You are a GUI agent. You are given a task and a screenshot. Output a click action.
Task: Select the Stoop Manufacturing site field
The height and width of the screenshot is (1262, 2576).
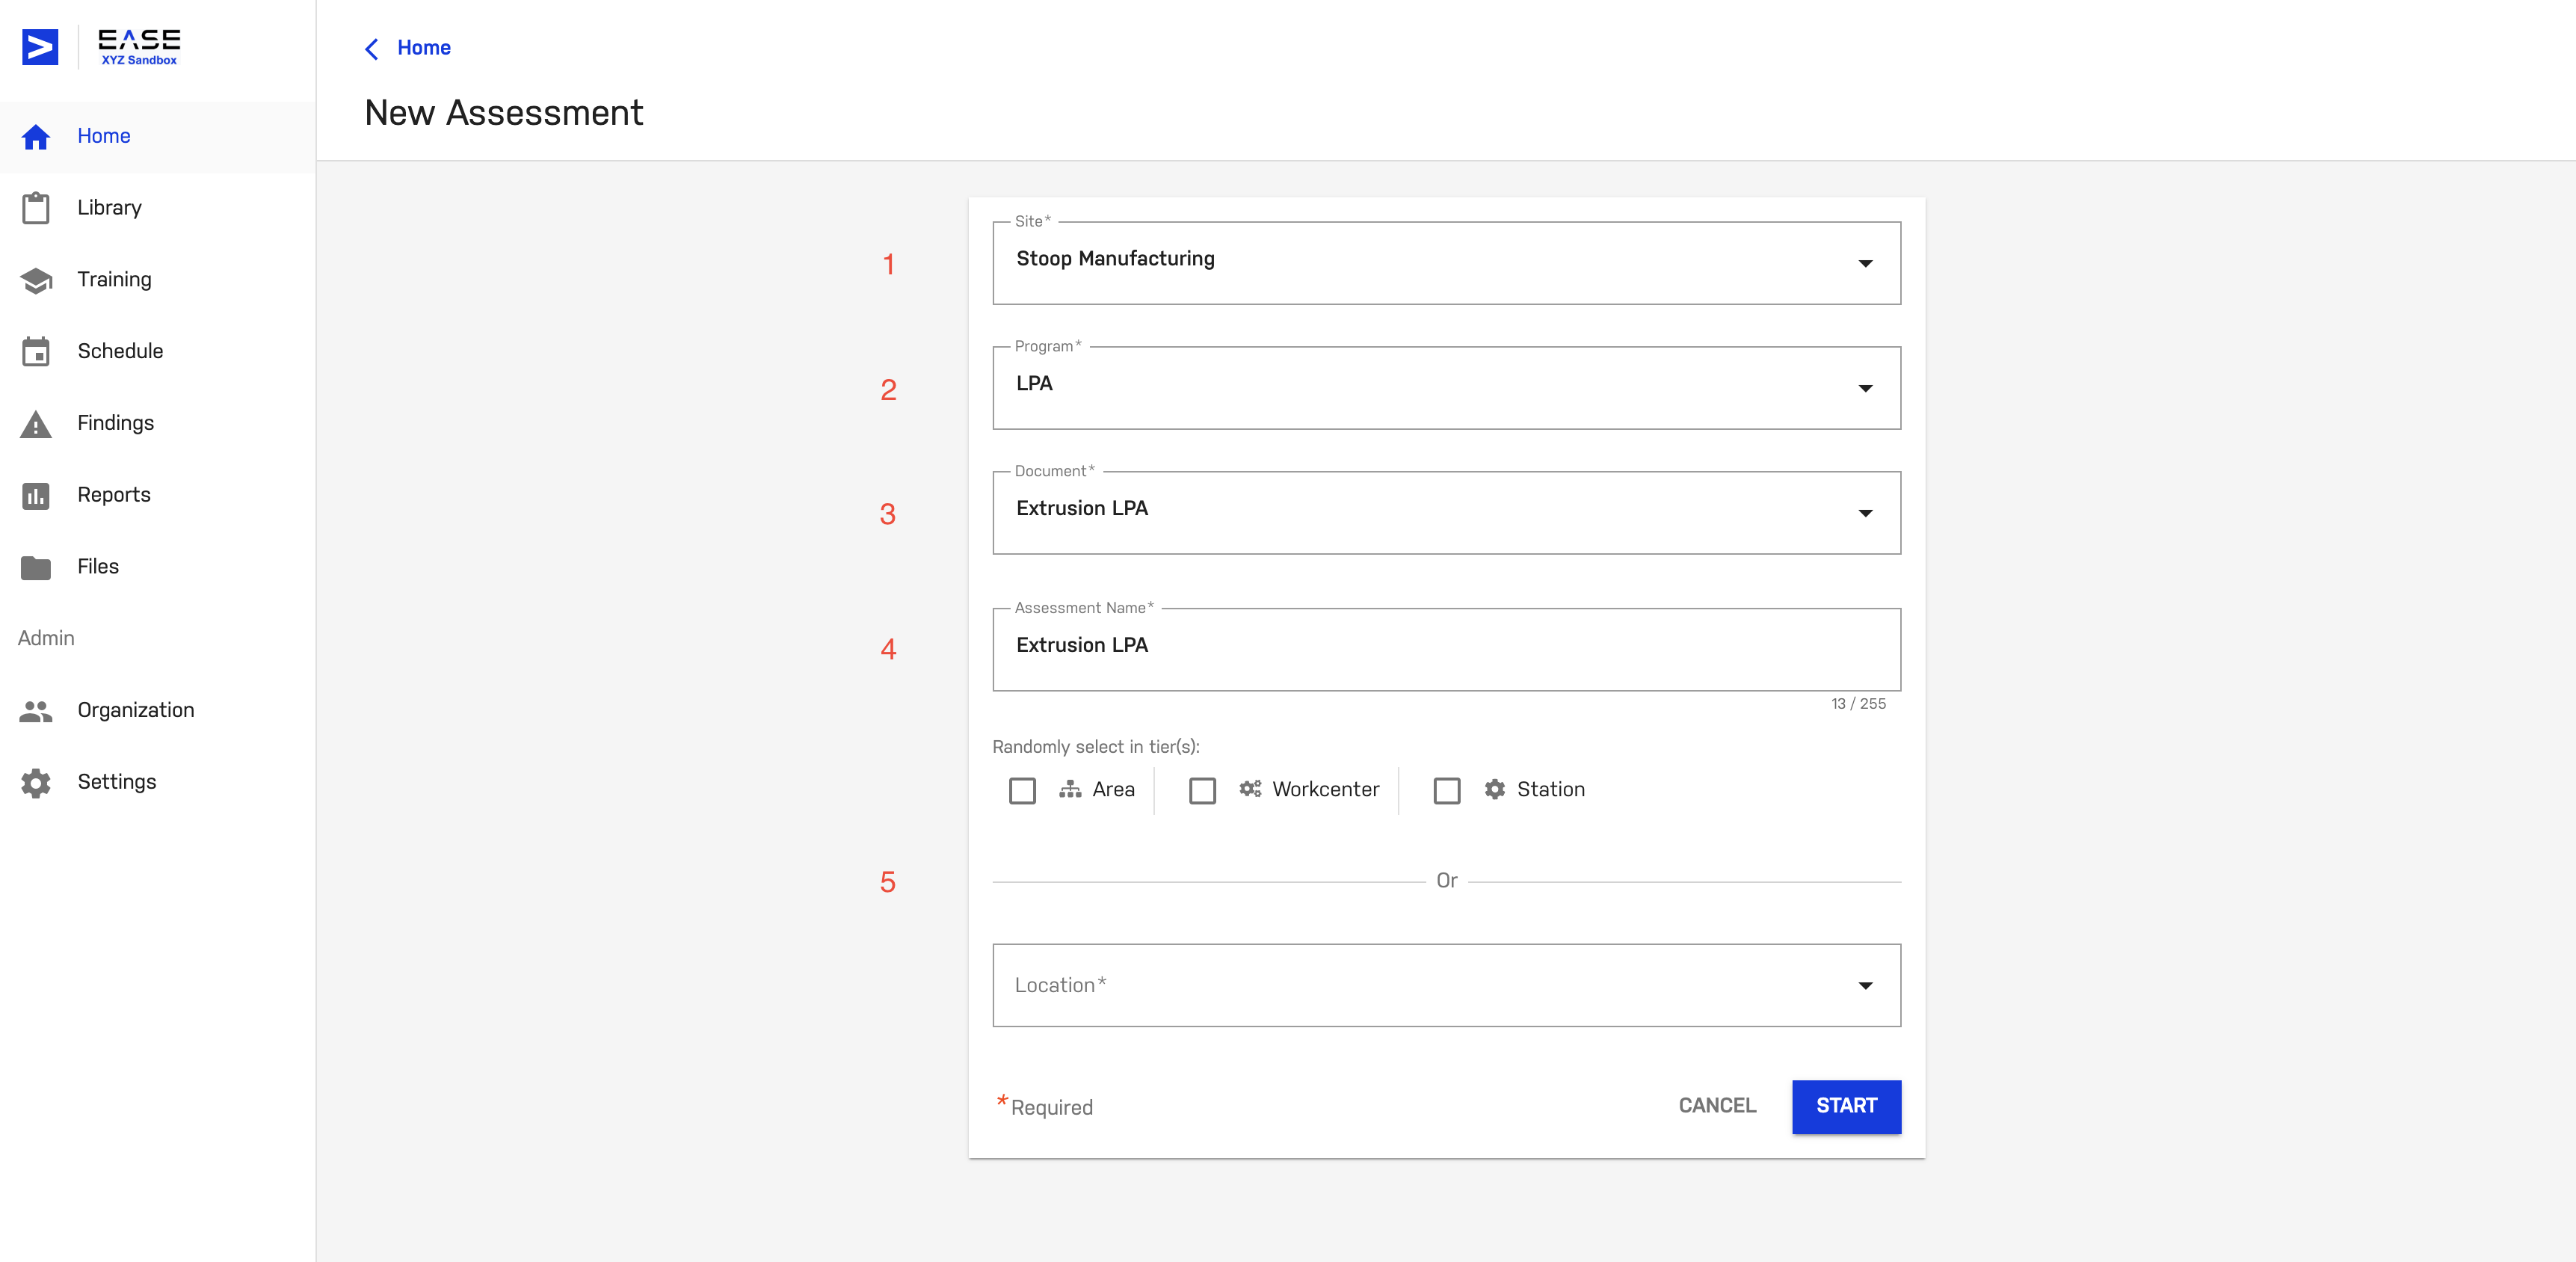(1446, 263)
